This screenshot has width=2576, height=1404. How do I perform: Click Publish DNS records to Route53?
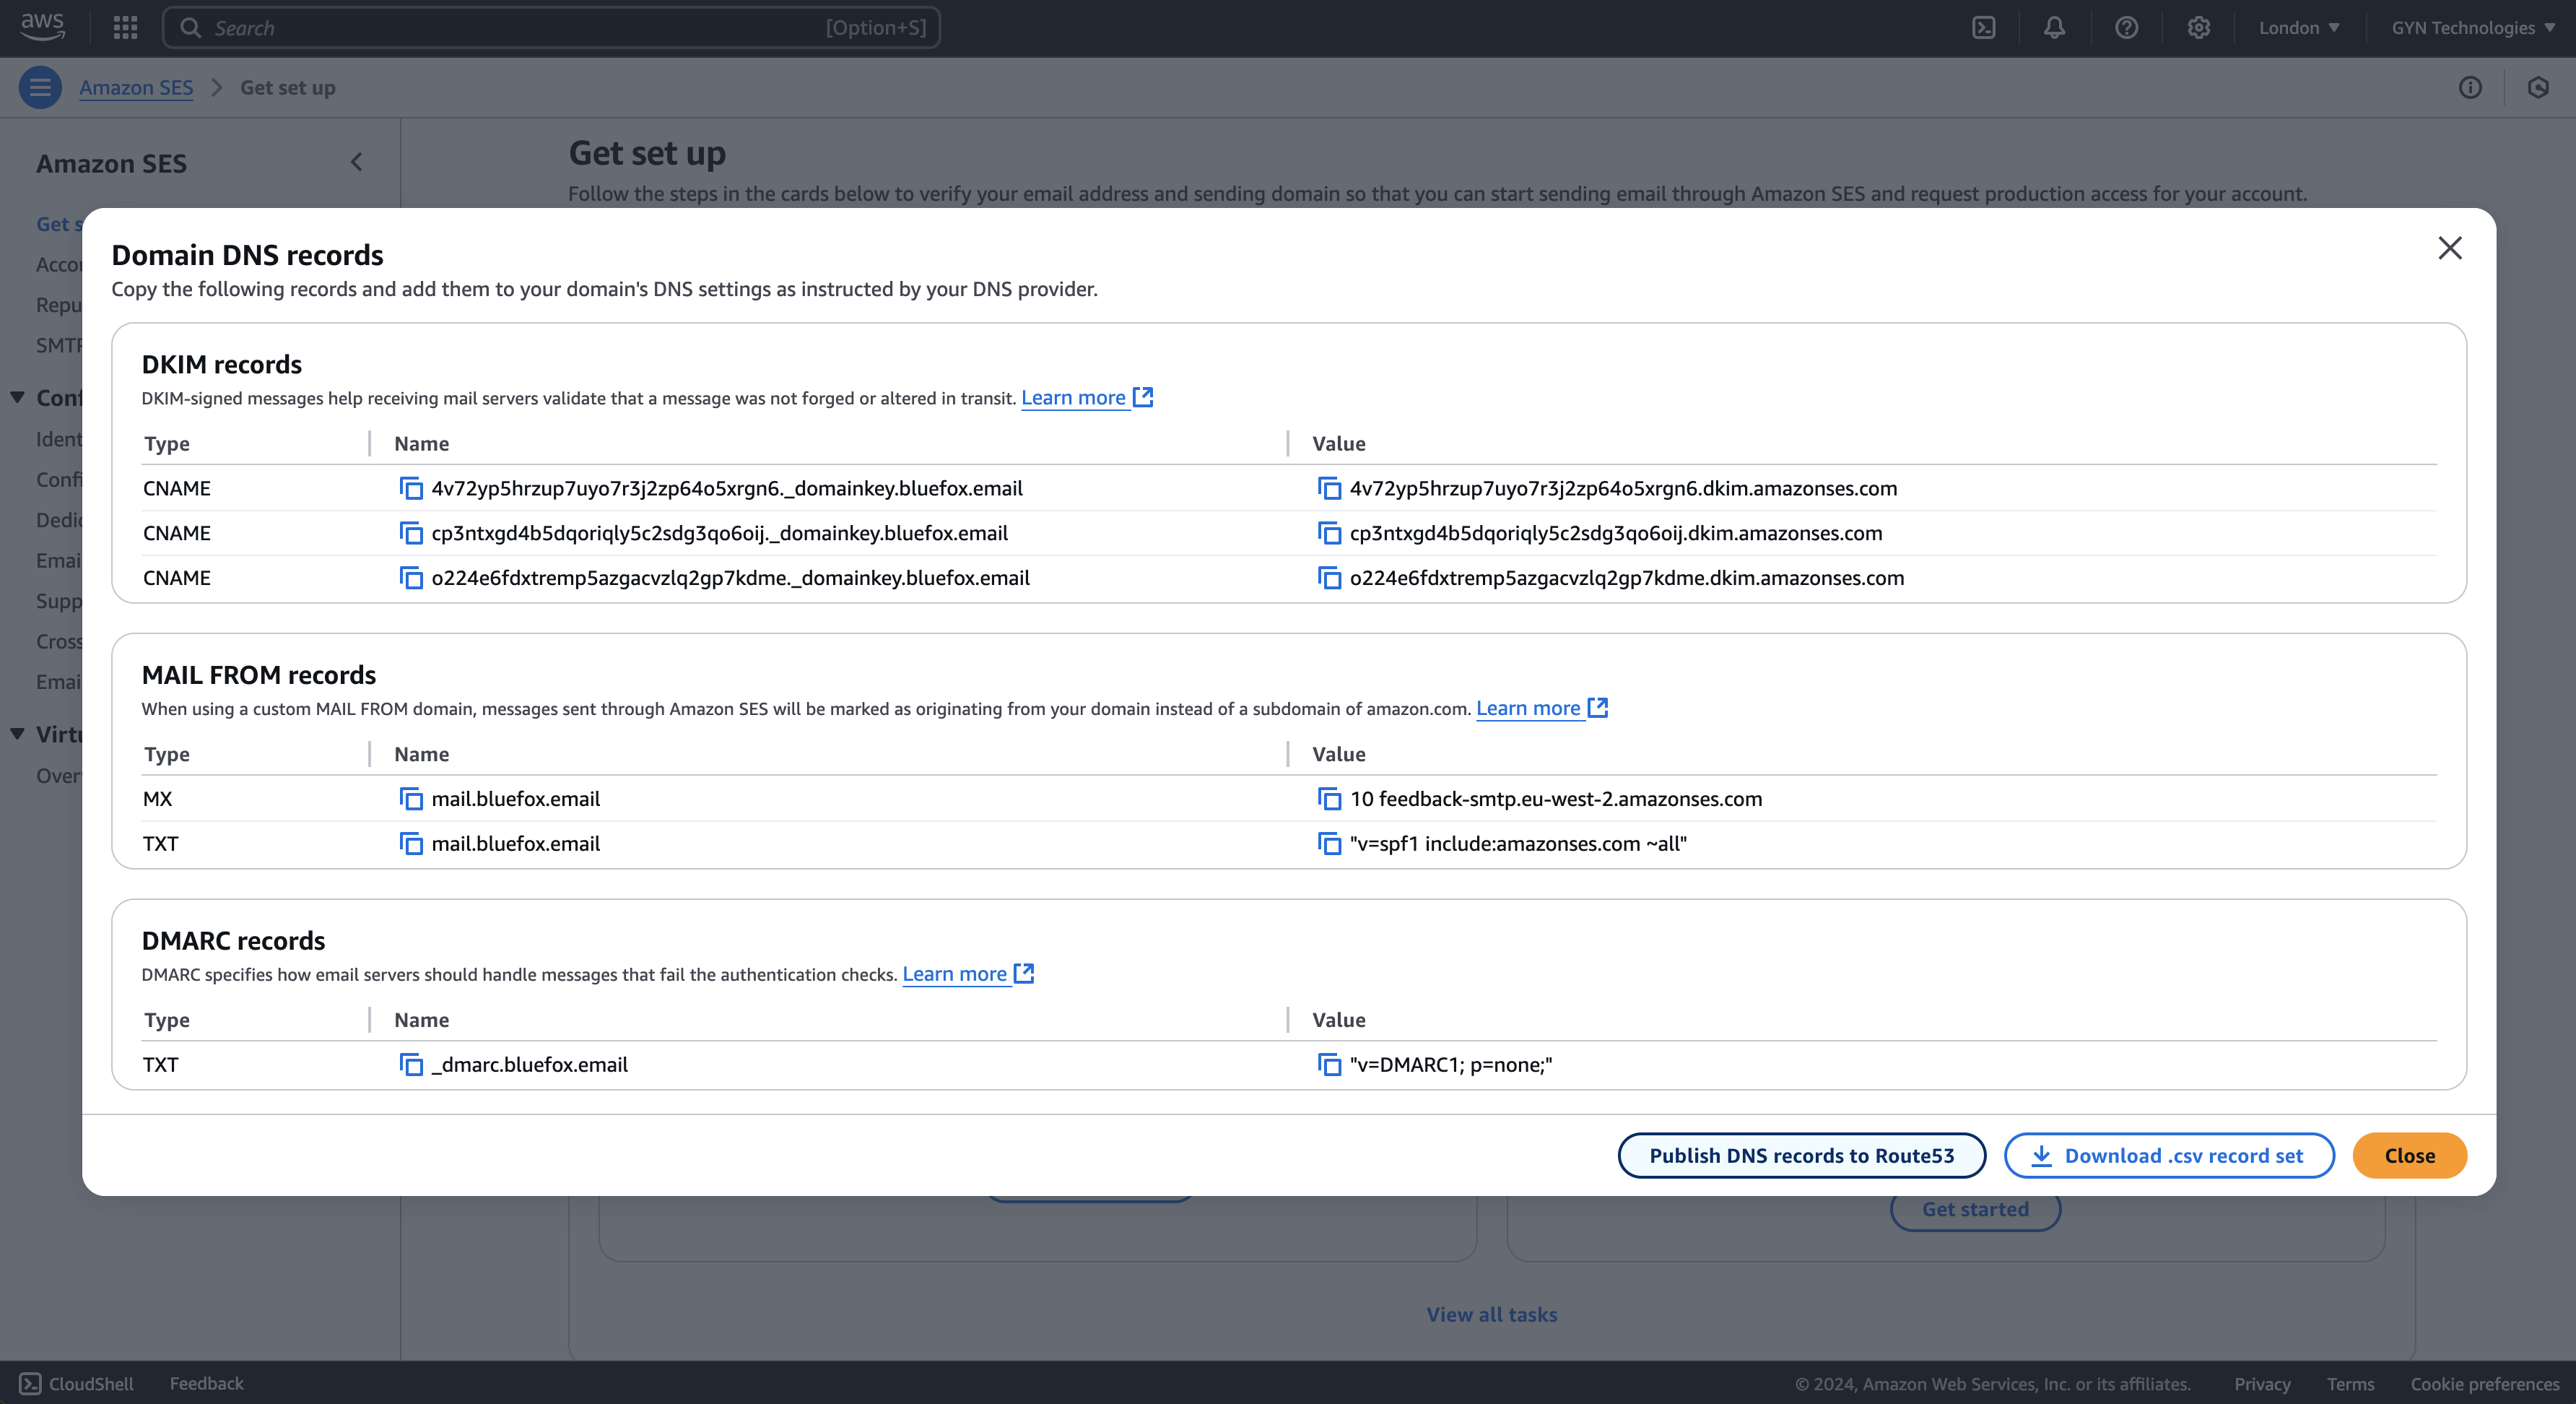click(x=1802, y=1156)
